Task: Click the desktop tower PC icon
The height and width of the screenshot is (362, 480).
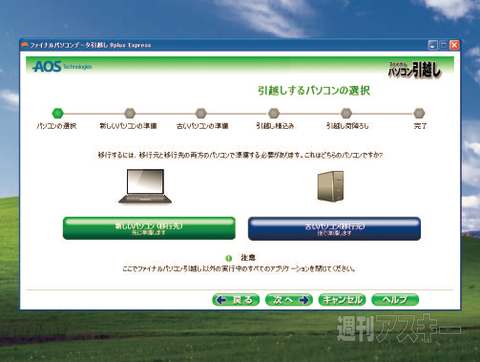Action: [x=330, y=186]
